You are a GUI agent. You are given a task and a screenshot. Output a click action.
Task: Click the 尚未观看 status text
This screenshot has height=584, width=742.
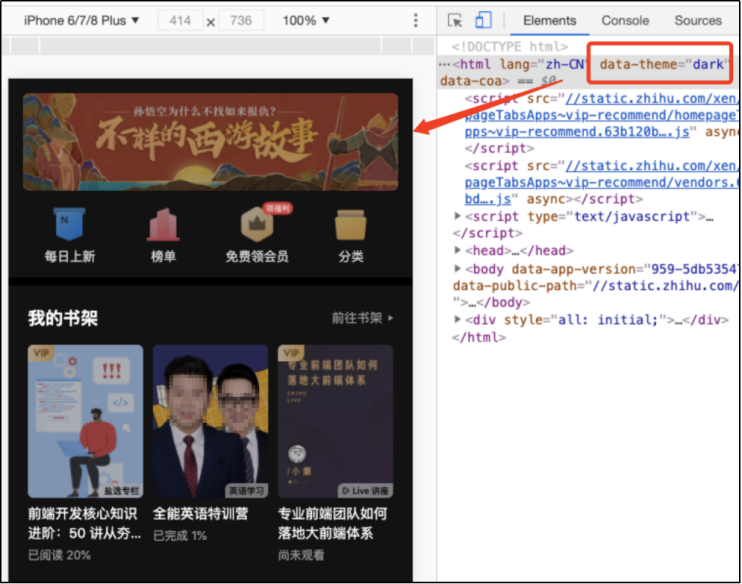click(x=301, y=555)
